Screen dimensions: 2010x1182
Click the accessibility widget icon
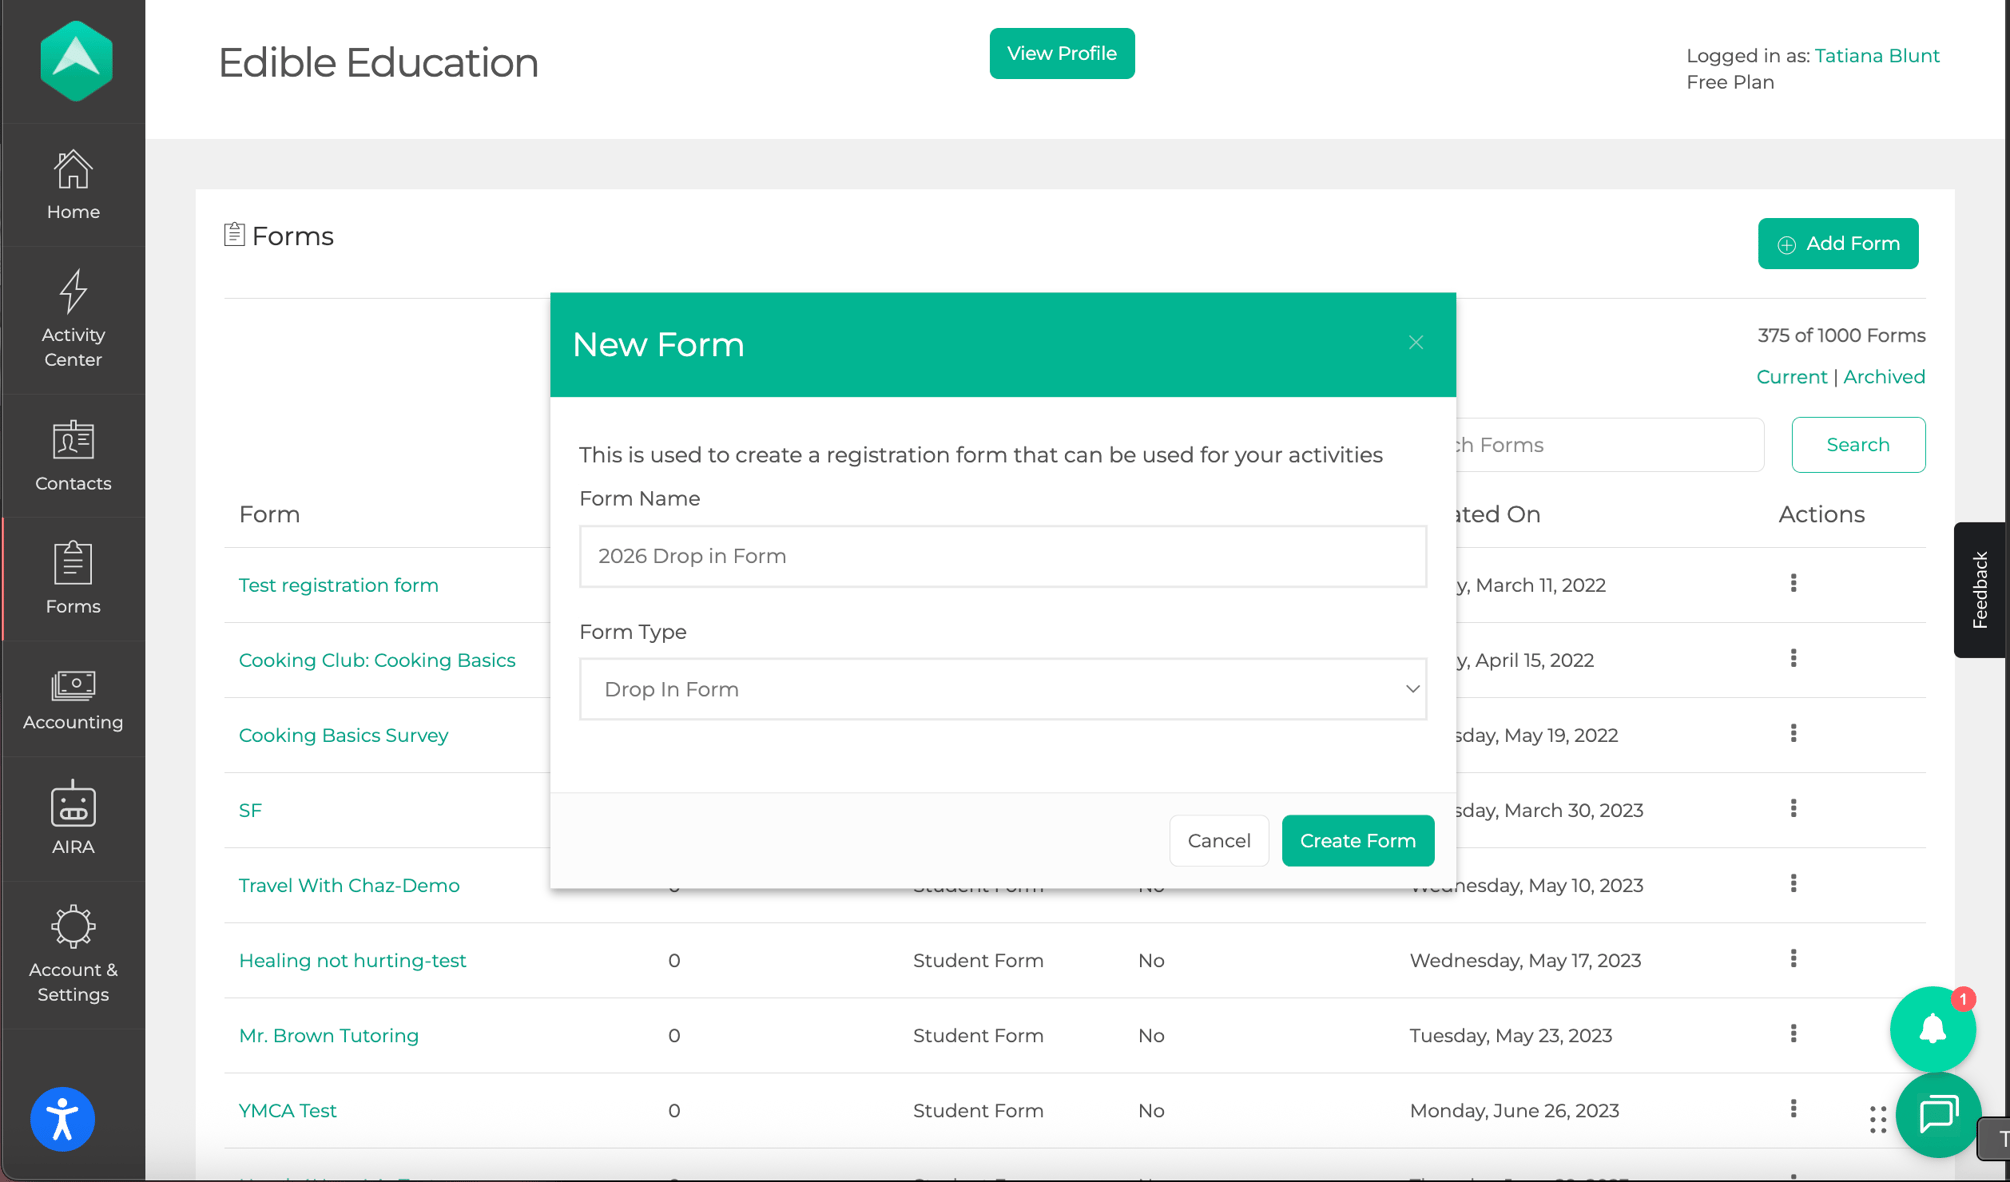pyautogui.click(x=62, y=1118)
